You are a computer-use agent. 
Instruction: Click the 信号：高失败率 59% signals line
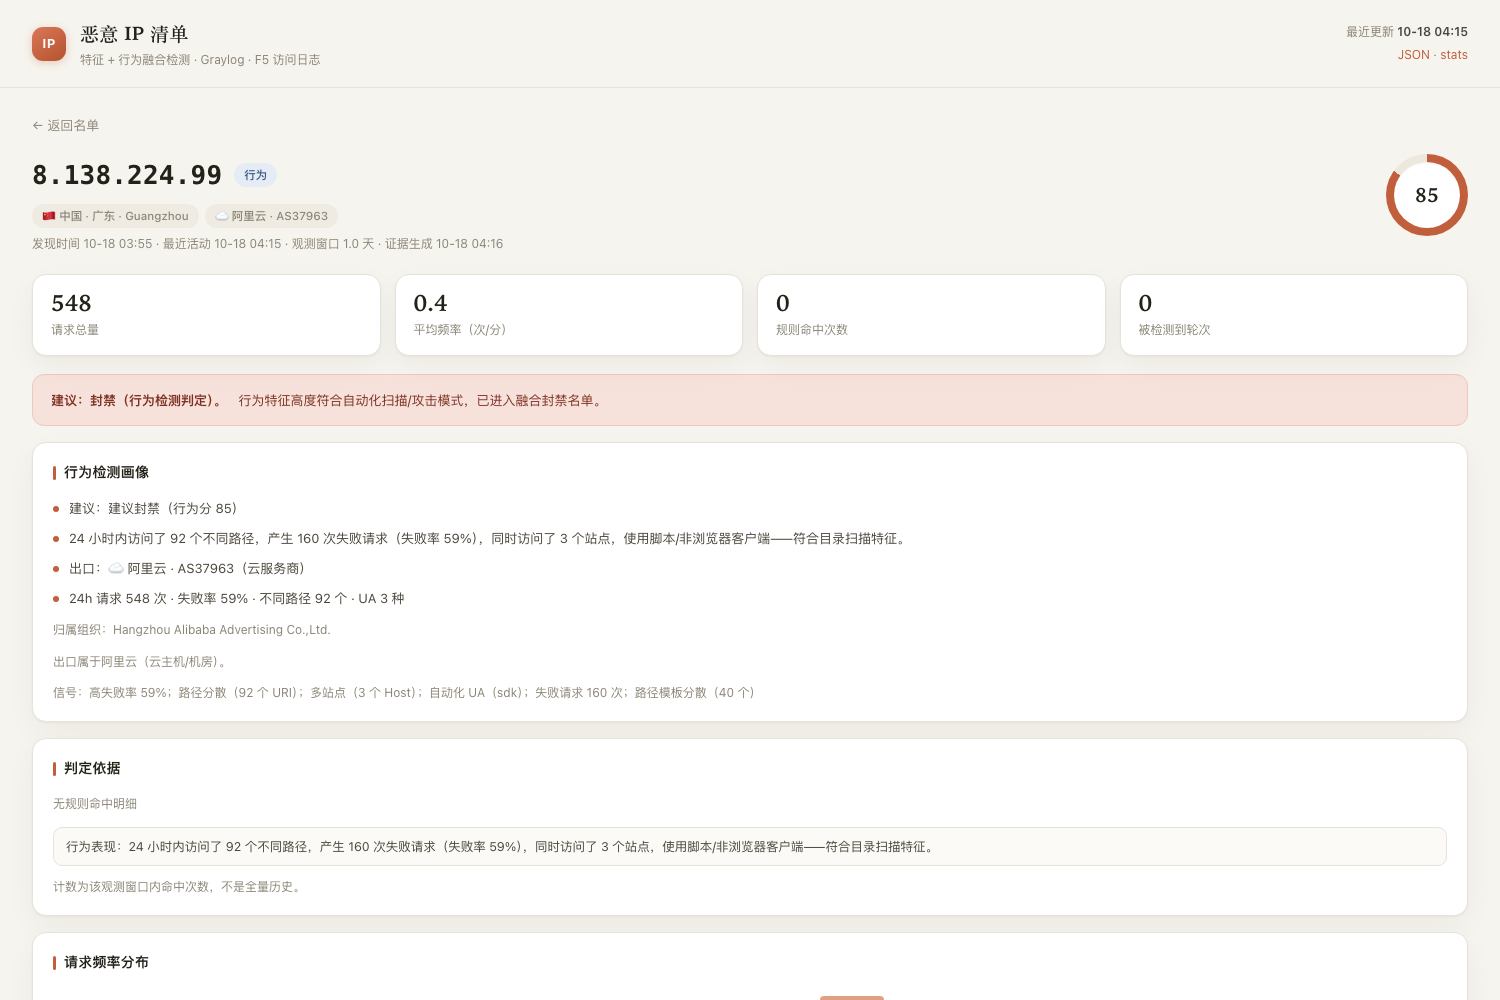point(407,692)
